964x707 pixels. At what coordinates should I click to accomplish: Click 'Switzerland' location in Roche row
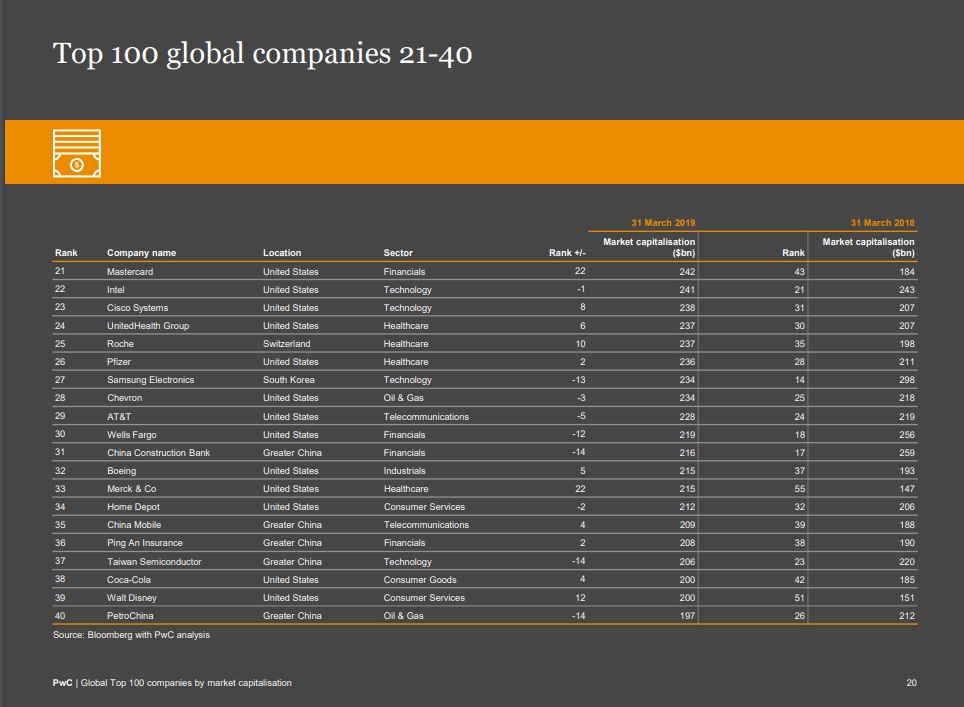pyautogui.click(x=286, y=344)
